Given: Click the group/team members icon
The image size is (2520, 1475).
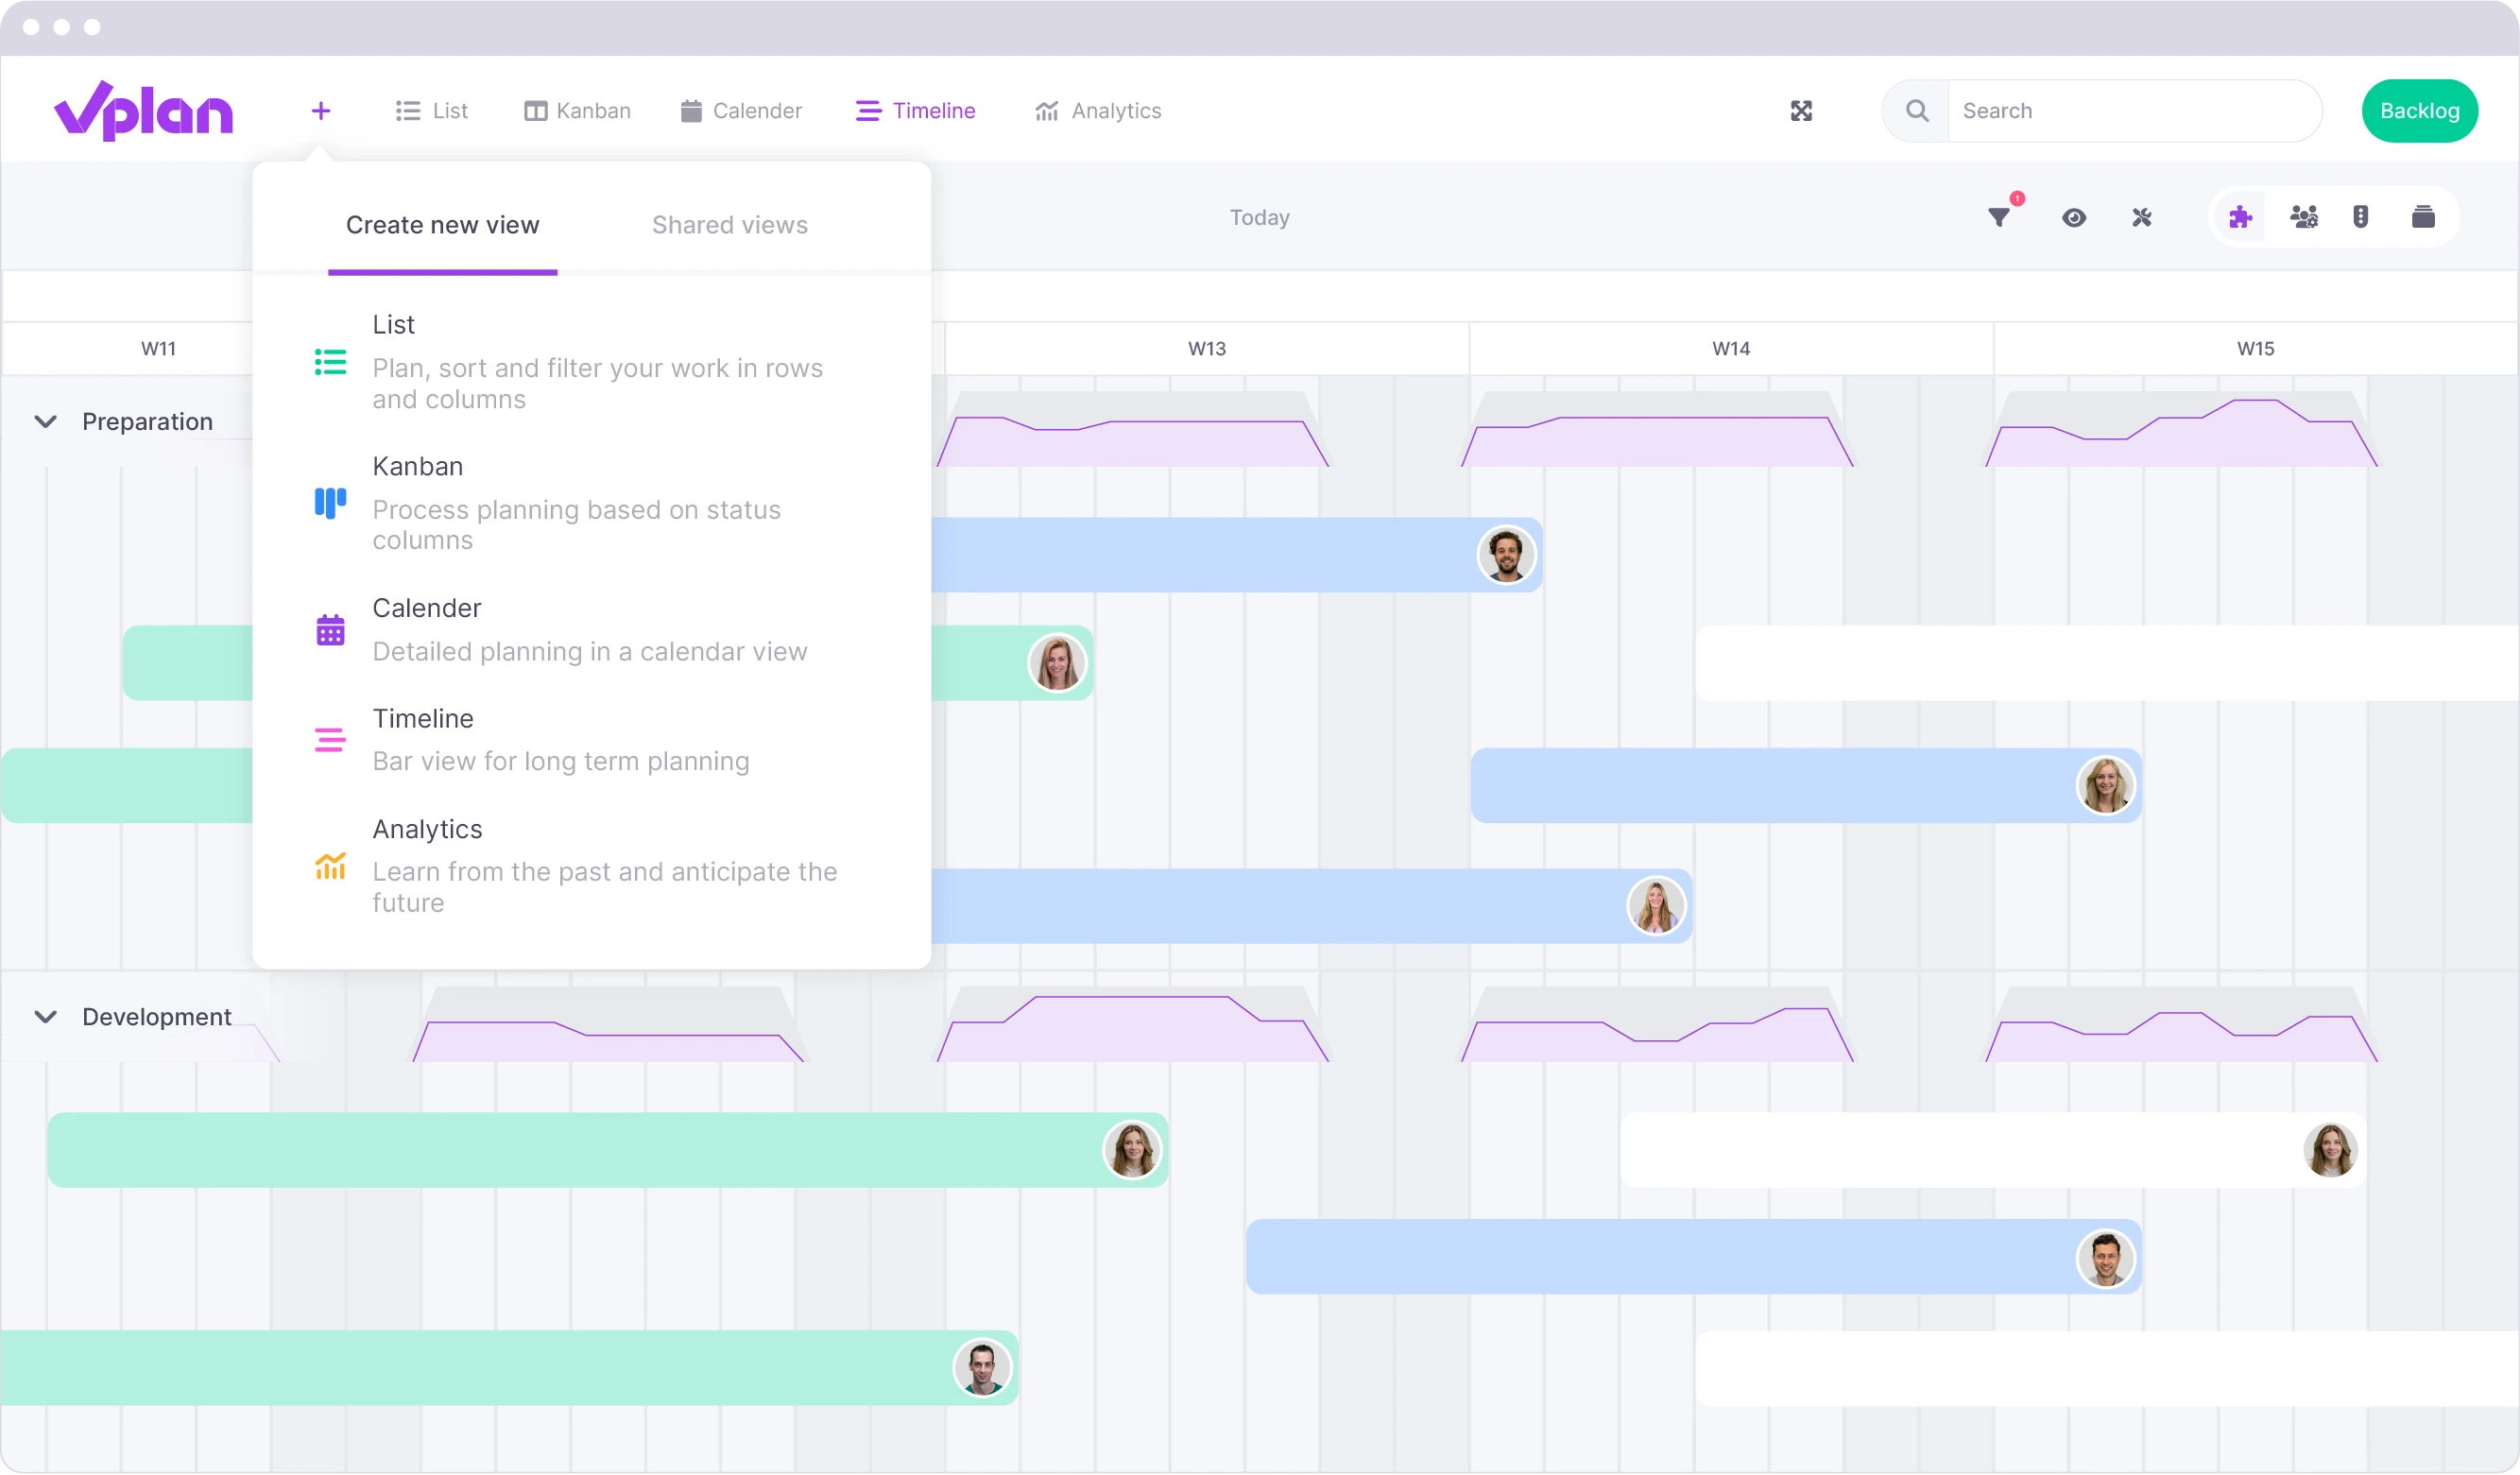Looking at the screenshot, I should (x=2305, y=216).
